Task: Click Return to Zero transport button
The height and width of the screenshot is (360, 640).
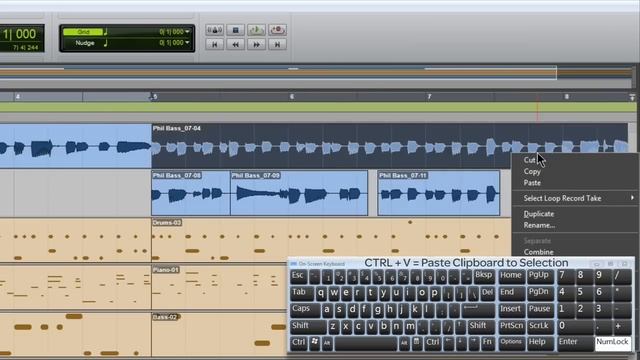Action: pyautogui.click(x=215, y=44)
